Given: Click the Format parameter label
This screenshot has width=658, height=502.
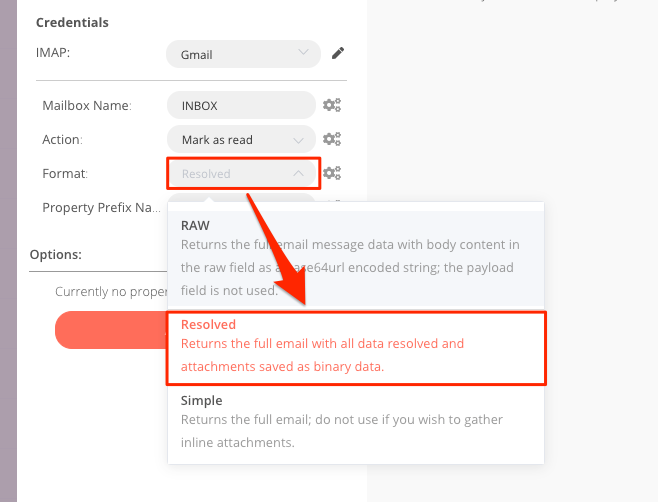Looking at the screenshot, I should tap(65, 173).
